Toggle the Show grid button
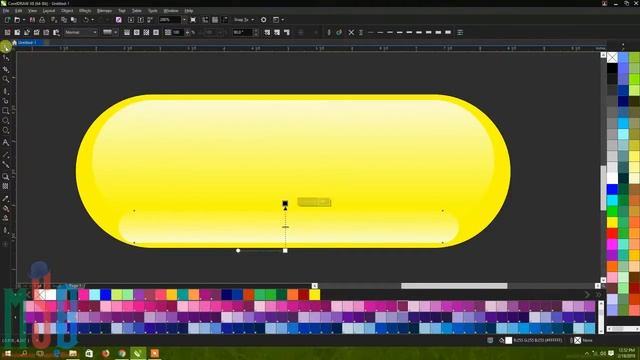Image resolution: width=640 pixels, height=360 pixels. pos(215,20)
